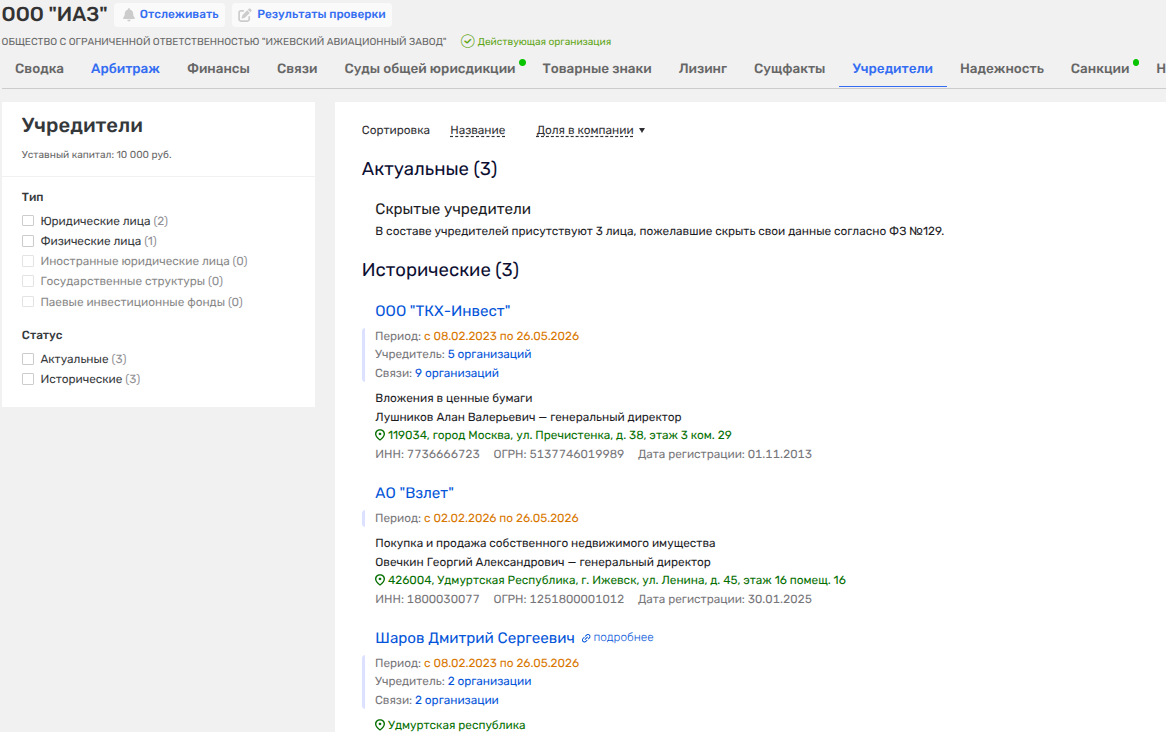Sort founders by Название
1166x732 pixels.
point(477,130)
